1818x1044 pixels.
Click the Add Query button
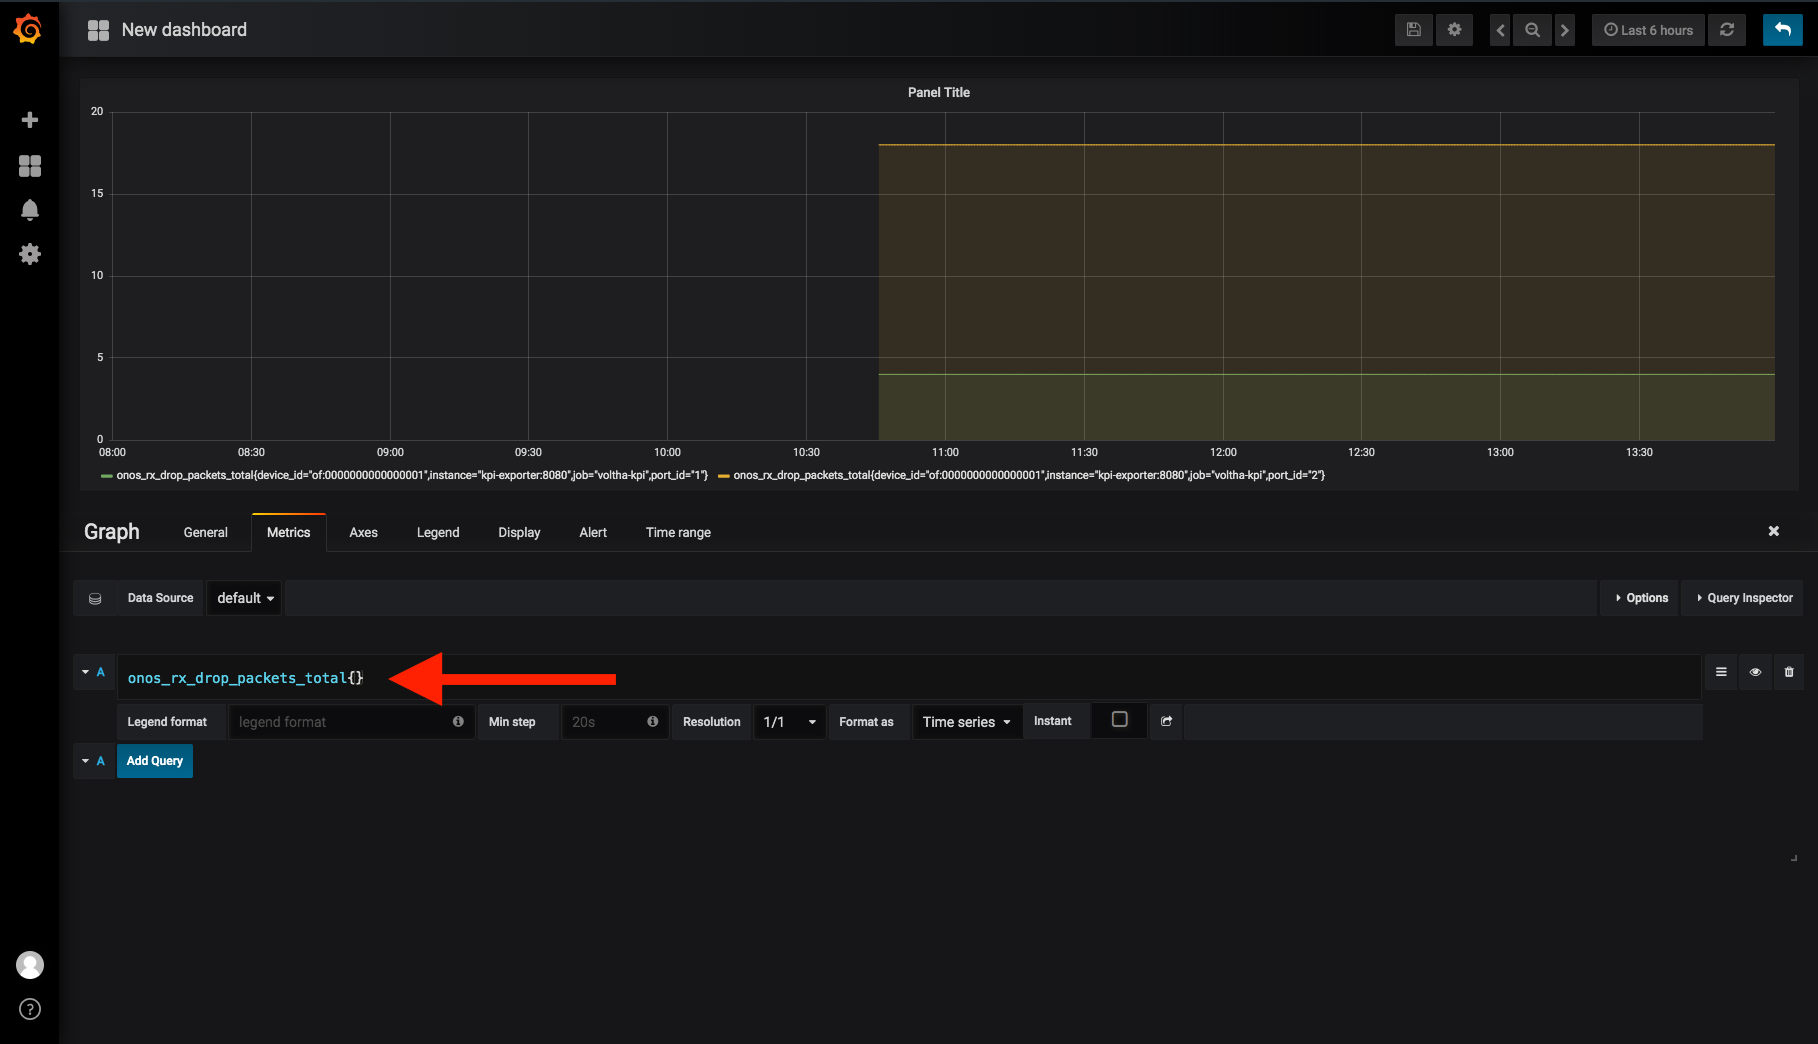coord(155,761)
